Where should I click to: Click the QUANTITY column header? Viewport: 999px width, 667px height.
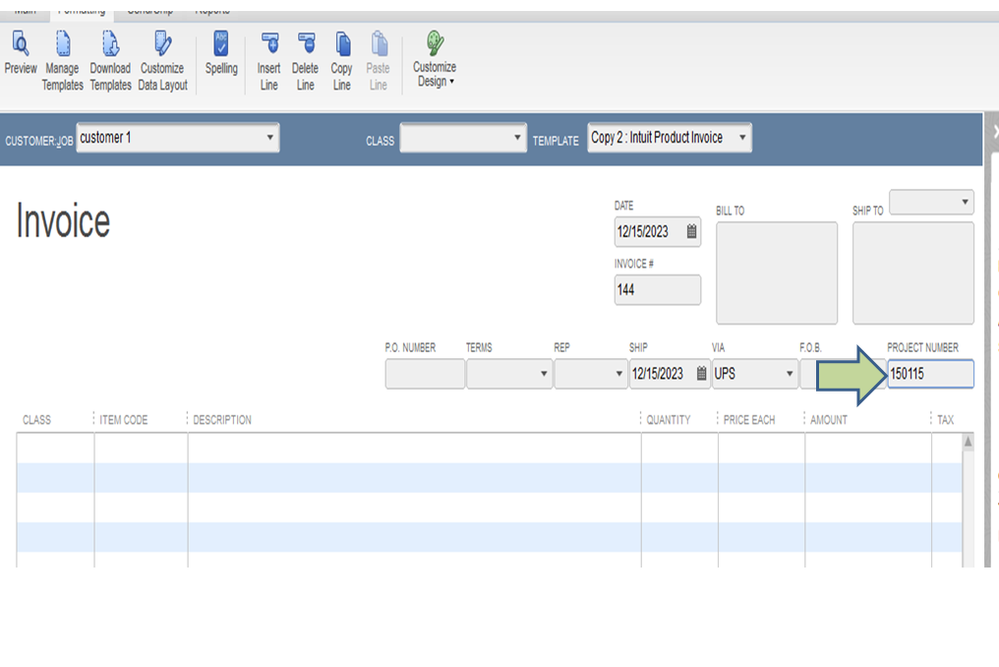click(x=668, y=420)
